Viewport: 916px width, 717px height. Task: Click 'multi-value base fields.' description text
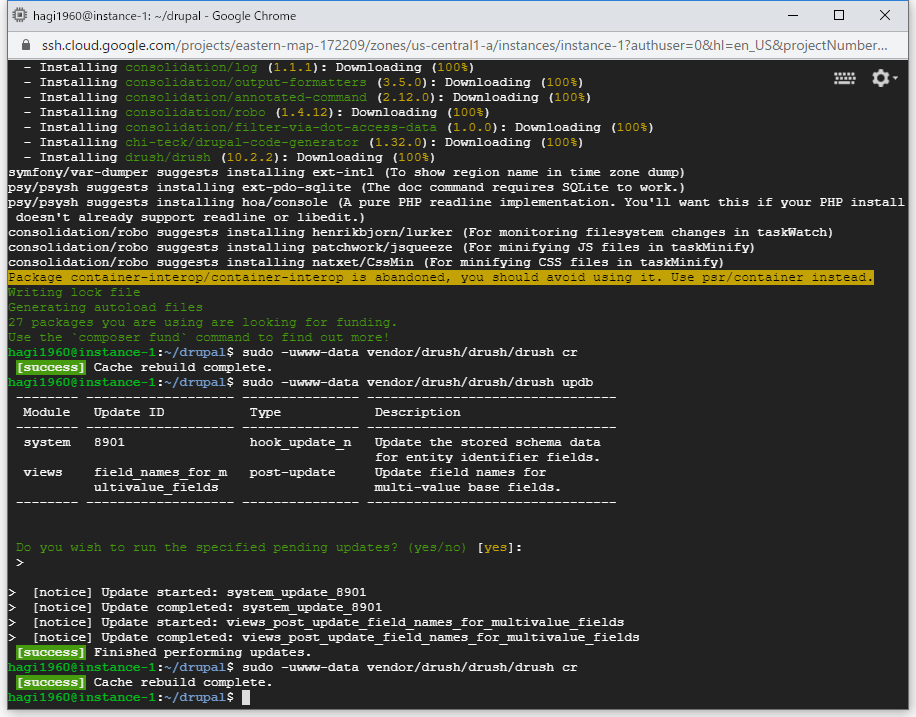(467, 487)
